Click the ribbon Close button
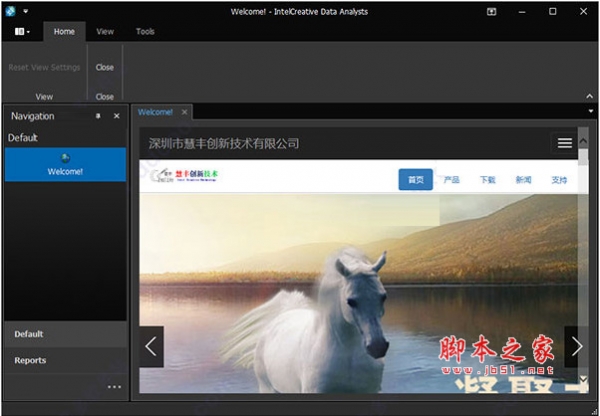 [104, 67]
